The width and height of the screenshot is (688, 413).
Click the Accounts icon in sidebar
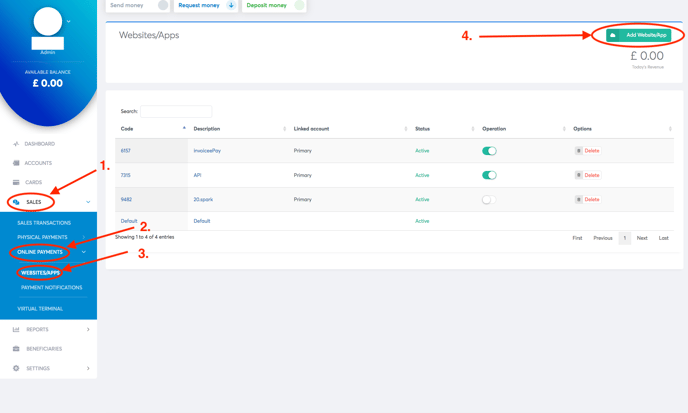[x=16, y=163]
